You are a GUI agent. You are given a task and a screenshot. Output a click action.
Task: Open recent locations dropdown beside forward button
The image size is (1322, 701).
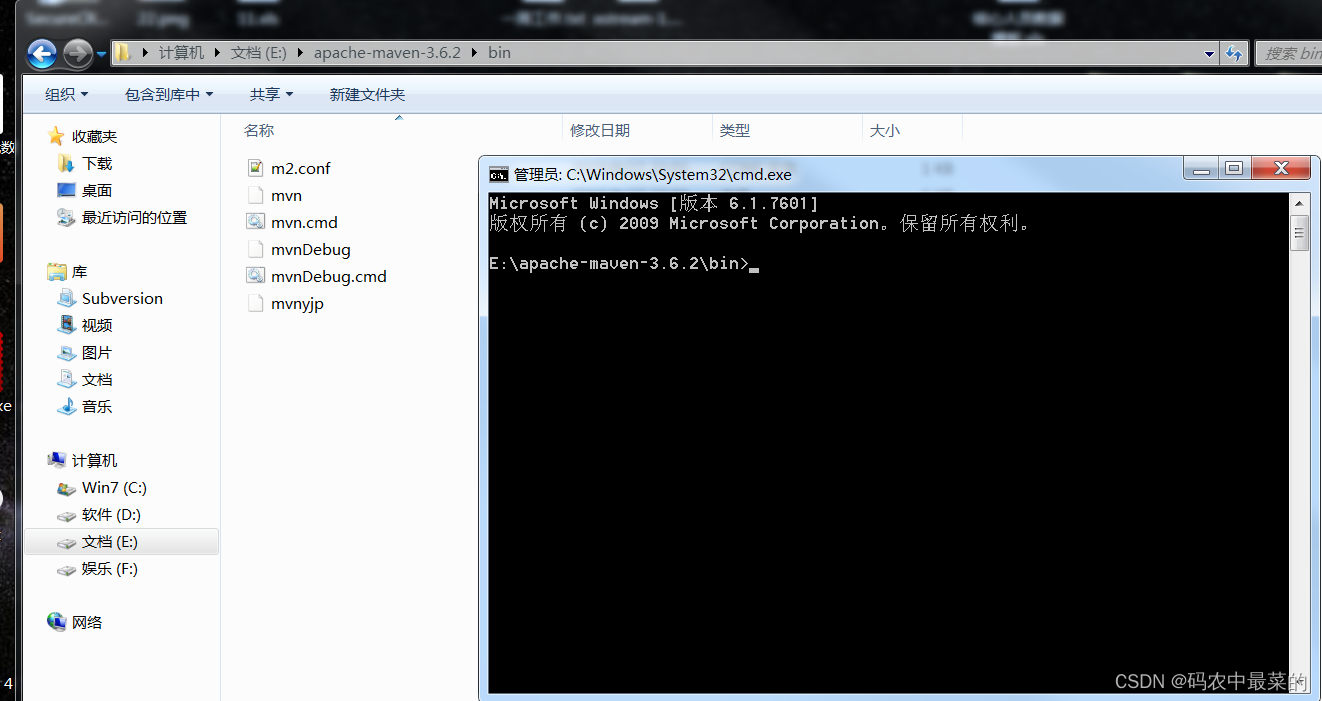(x=101, y=54)
